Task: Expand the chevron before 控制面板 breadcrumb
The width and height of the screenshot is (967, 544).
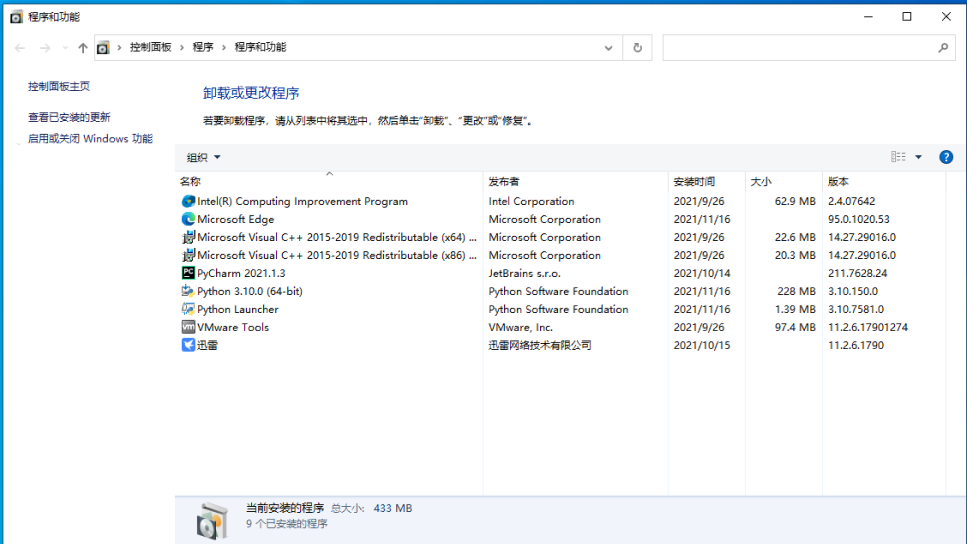Action: (x=119, y=47)
